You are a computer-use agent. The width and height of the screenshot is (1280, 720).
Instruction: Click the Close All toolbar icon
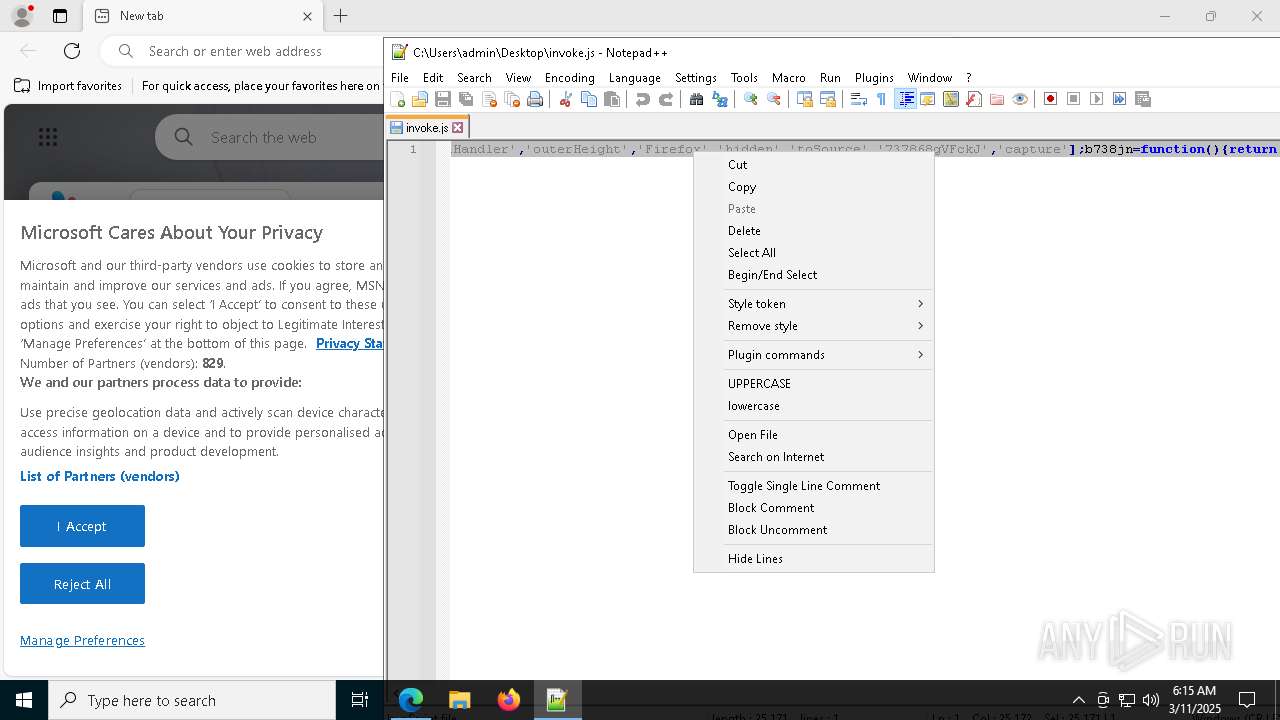512,99
